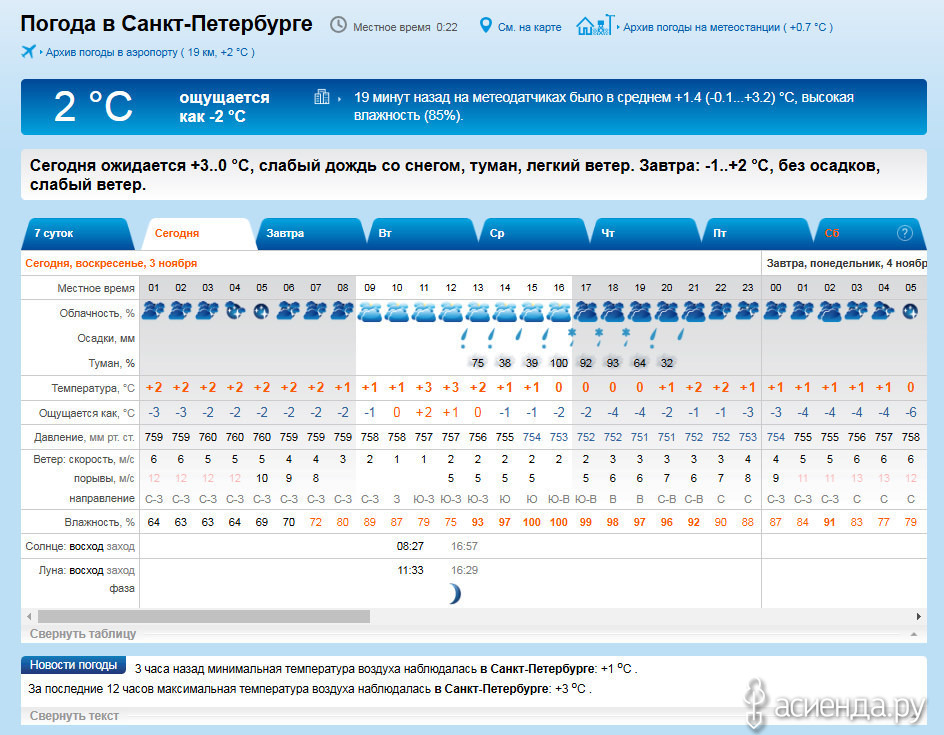
Task: Click the Местное время 0:22 text
Action: tap(405, 27)
